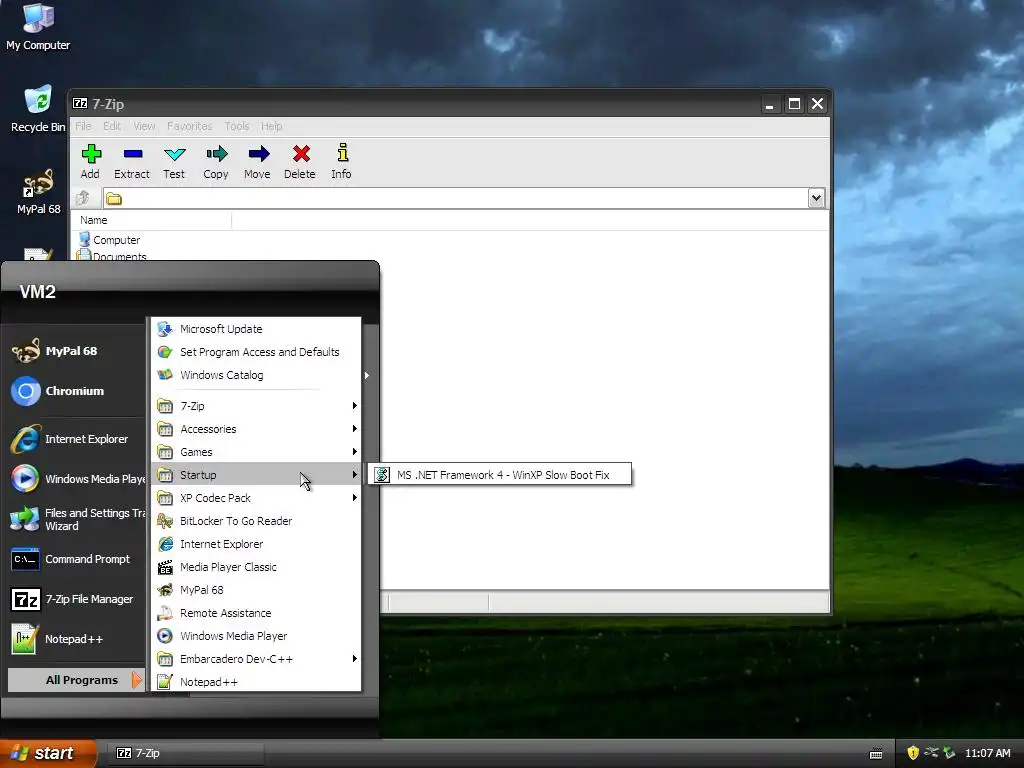The image size is (1024, 768).
Task: Click the All Programs button
Action: tap(76, 680)
